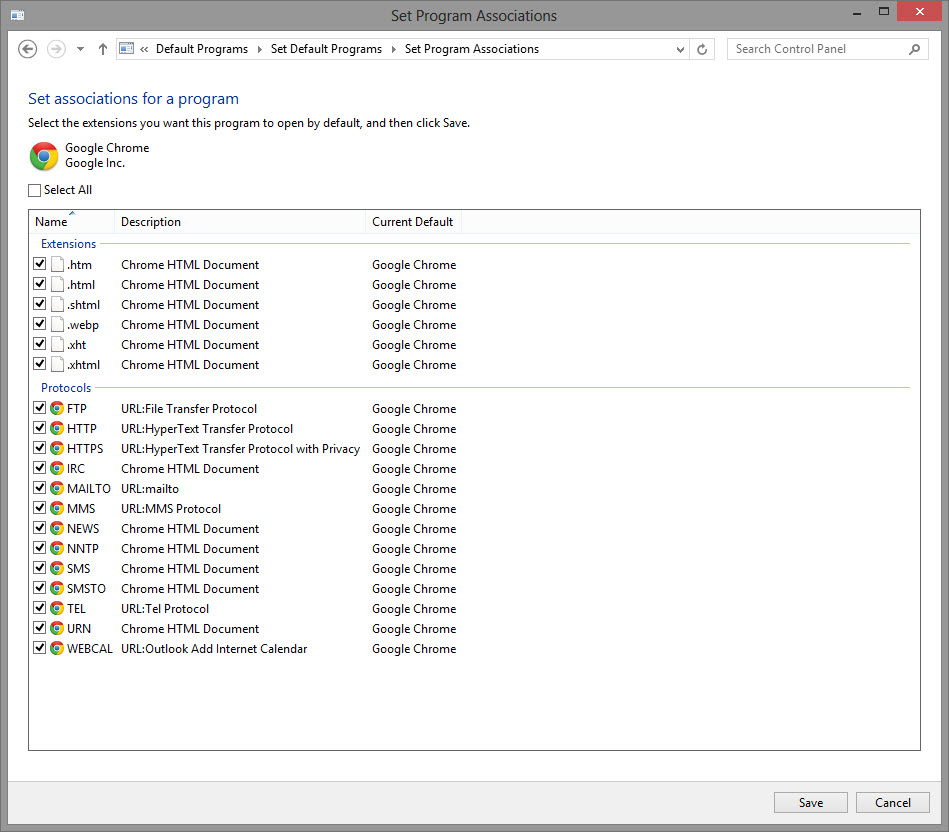Viewport: 949px width, 832px height.
Task: Uncheck the MAILTO protocol checkbox
Action: point(40,488)
